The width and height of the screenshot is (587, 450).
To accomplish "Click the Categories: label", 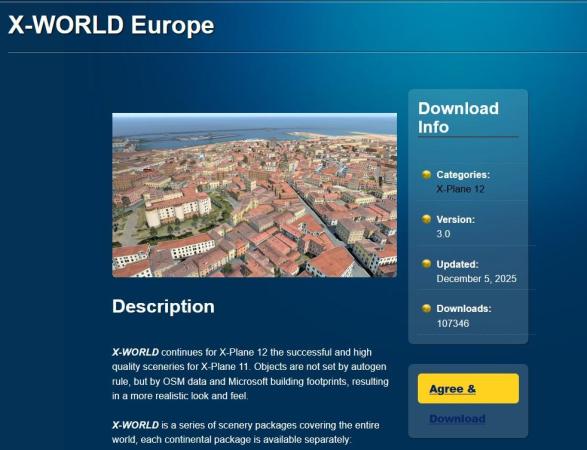I will [463, 175].
